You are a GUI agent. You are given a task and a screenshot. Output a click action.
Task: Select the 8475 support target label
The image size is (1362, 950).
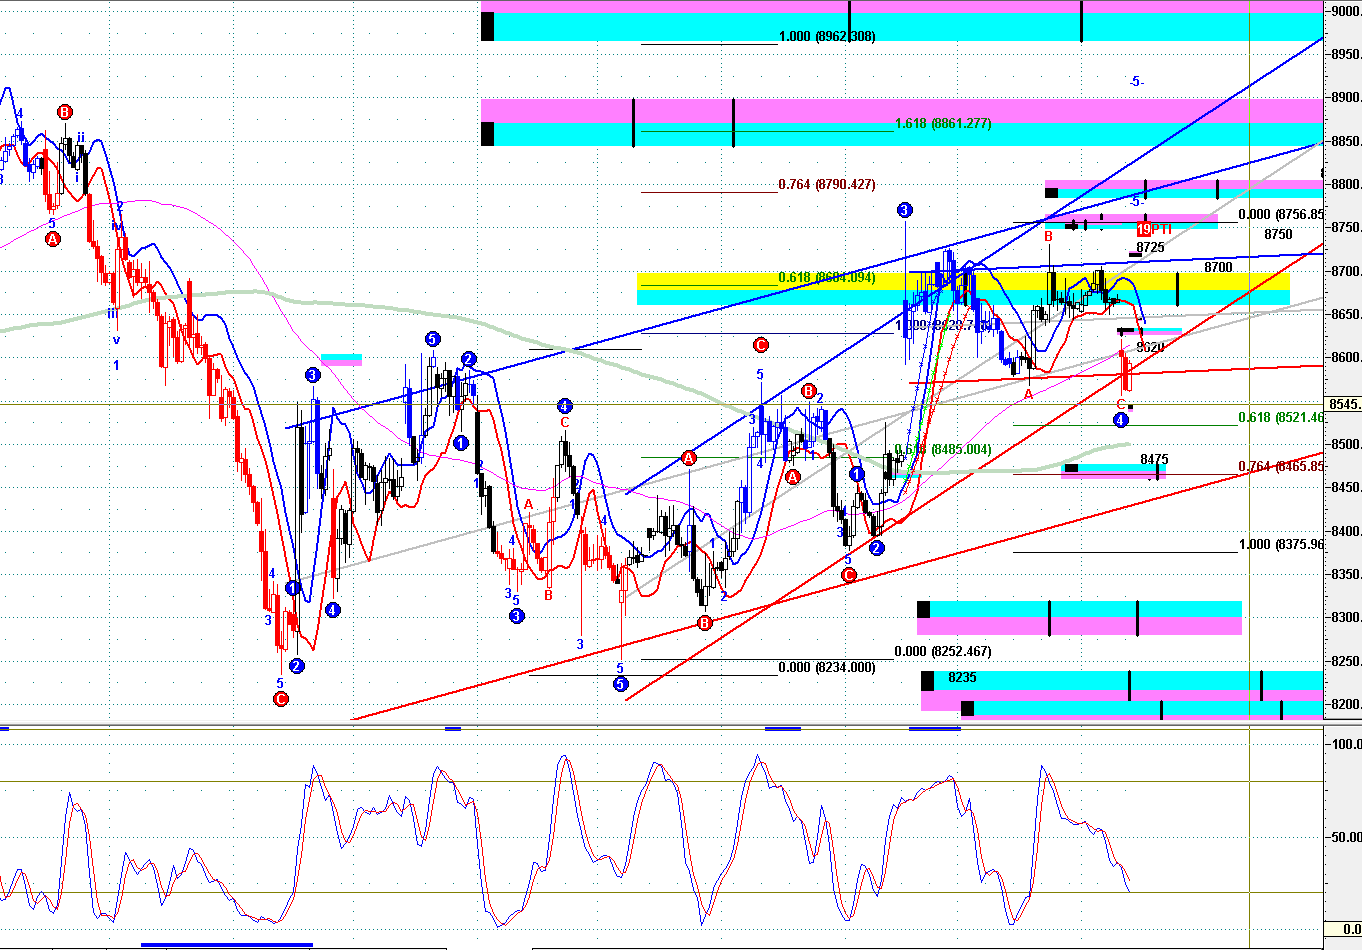click(x=1154, y=460)
